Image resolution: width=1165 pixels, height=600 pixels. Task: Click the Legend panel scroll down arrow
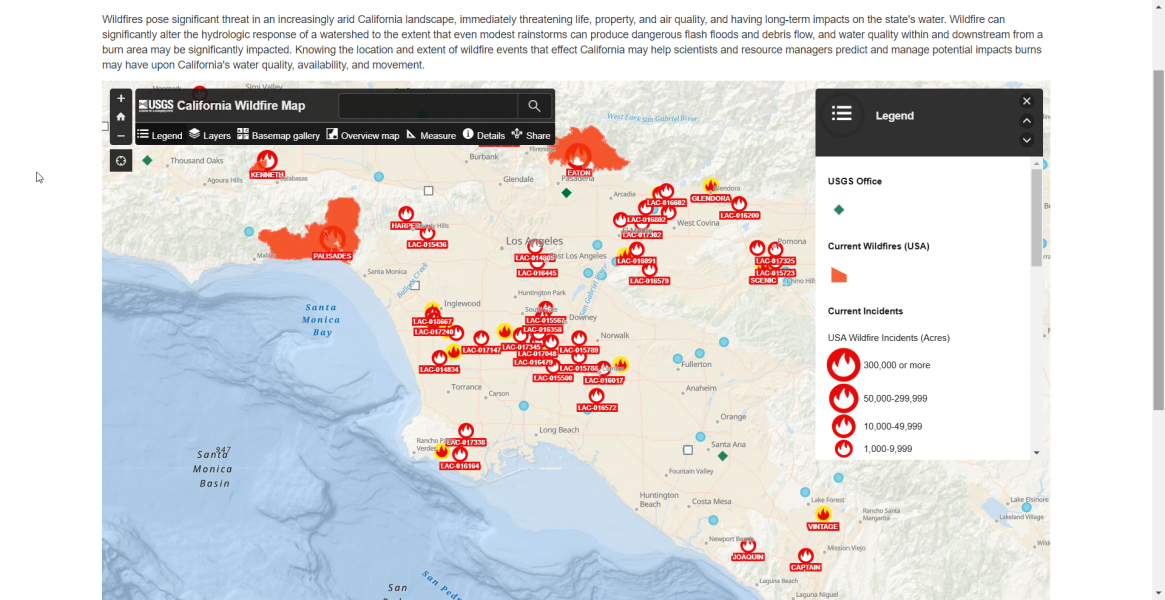1036,453
